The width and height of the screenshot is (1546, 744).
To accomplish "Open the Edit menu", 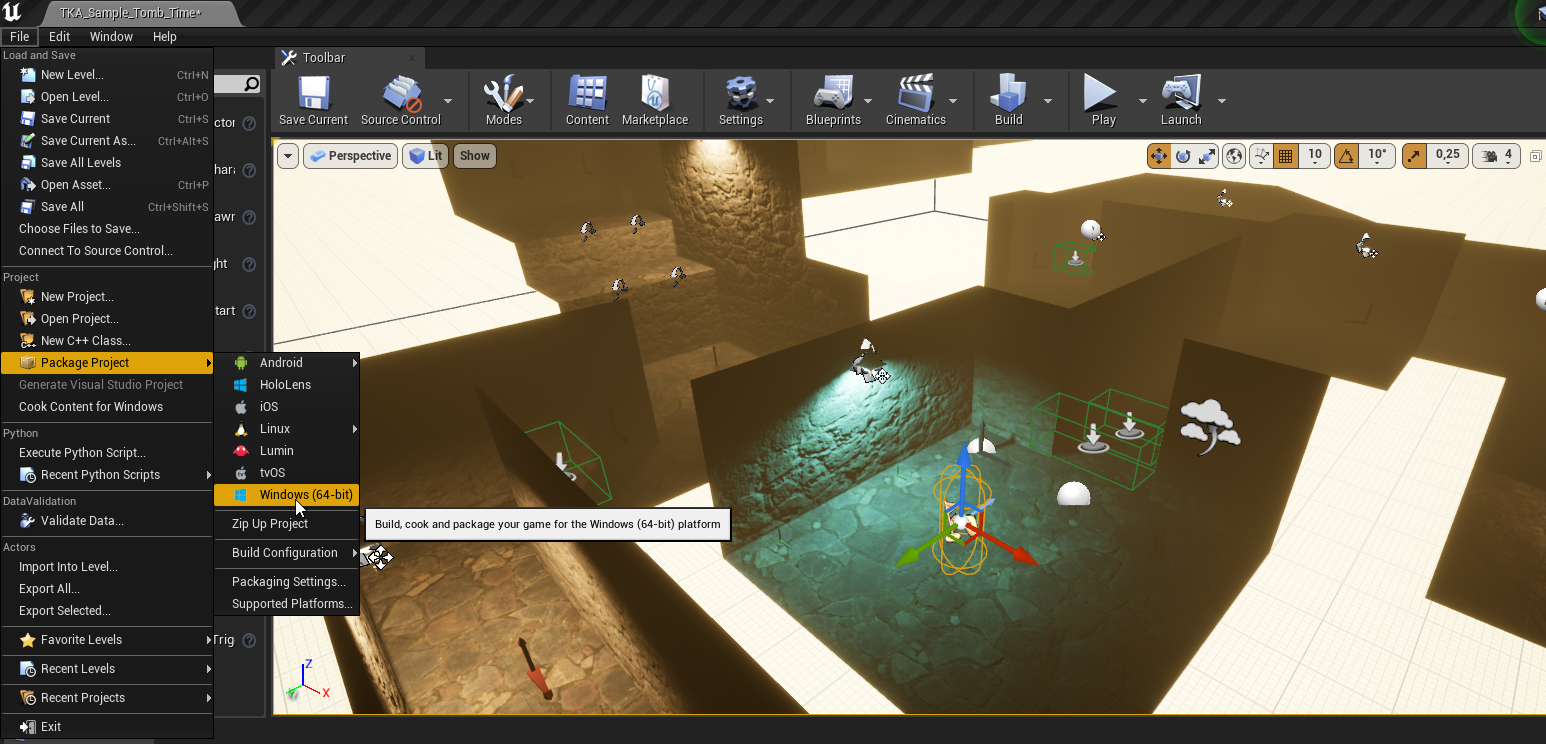I will coord(59,37).
